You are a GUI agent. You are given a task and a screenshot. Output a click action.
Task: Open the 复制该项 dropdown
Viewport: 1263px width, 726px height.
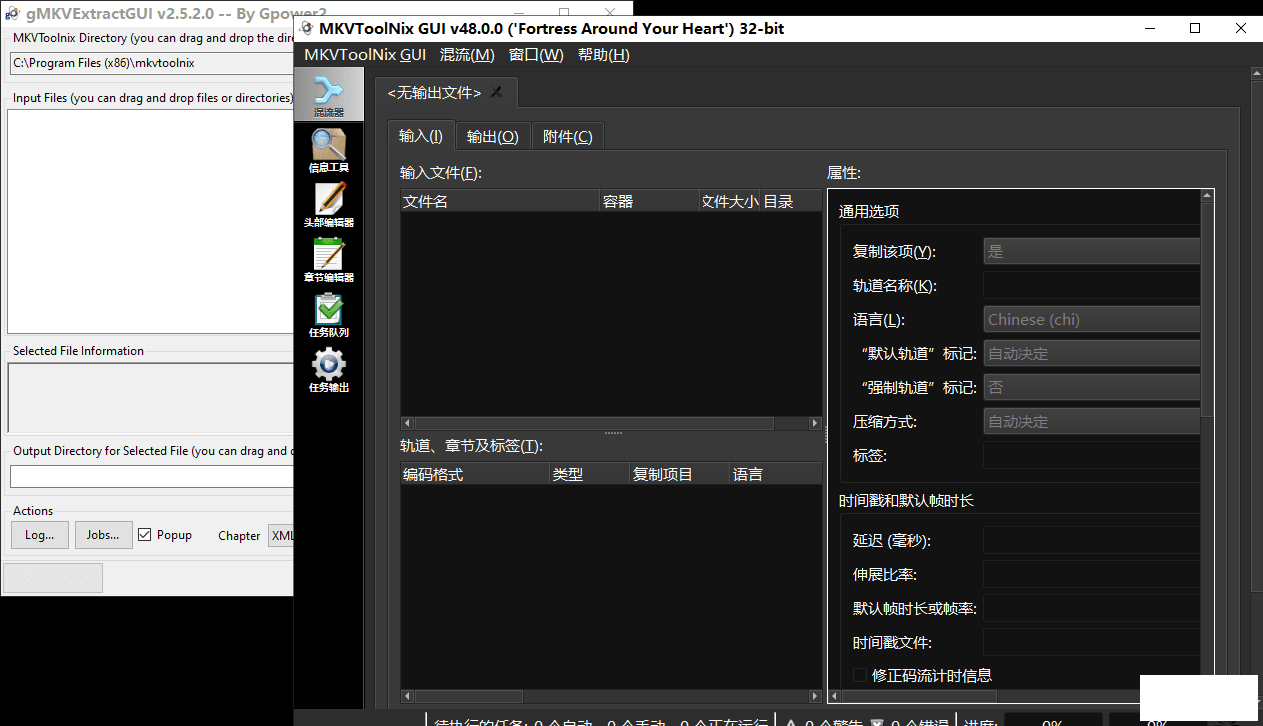pos(1092,252)
